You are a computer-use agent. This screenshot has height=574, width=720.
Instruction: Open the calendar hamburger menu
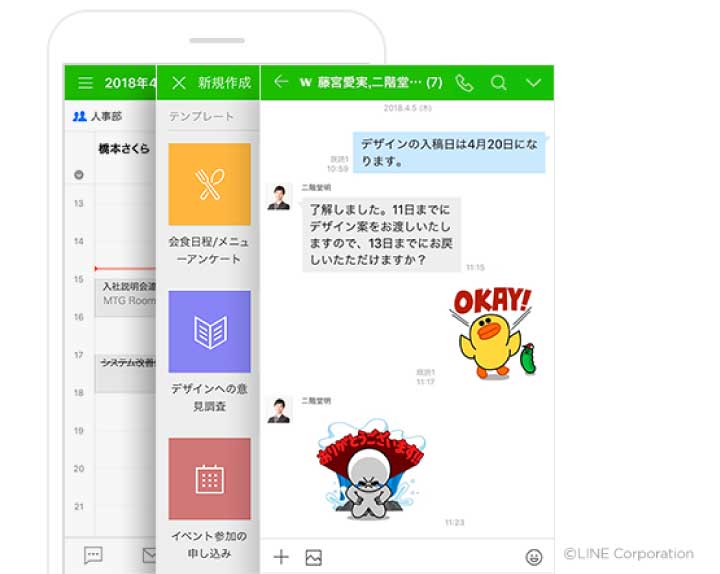[85, 83]
